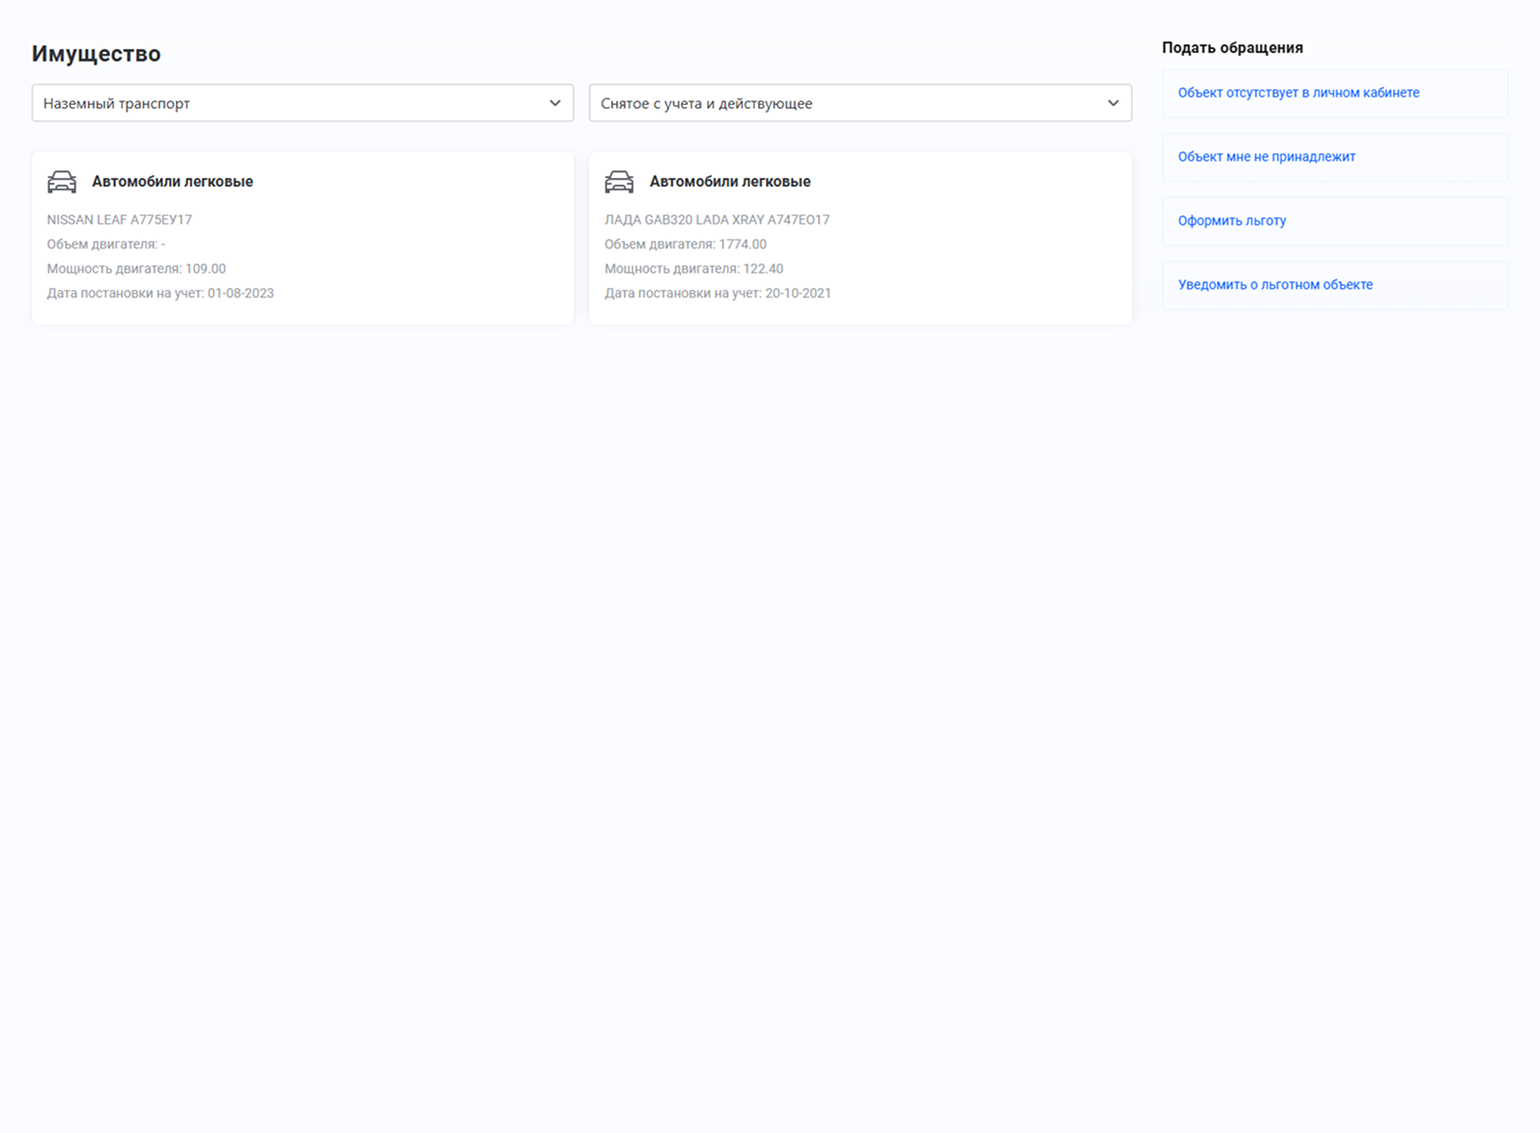The width and height of the screenshot is (1540, 1133).
Task: Expand the chevron of the Наземный транспорт dropdown
Action: coord(555,103)
